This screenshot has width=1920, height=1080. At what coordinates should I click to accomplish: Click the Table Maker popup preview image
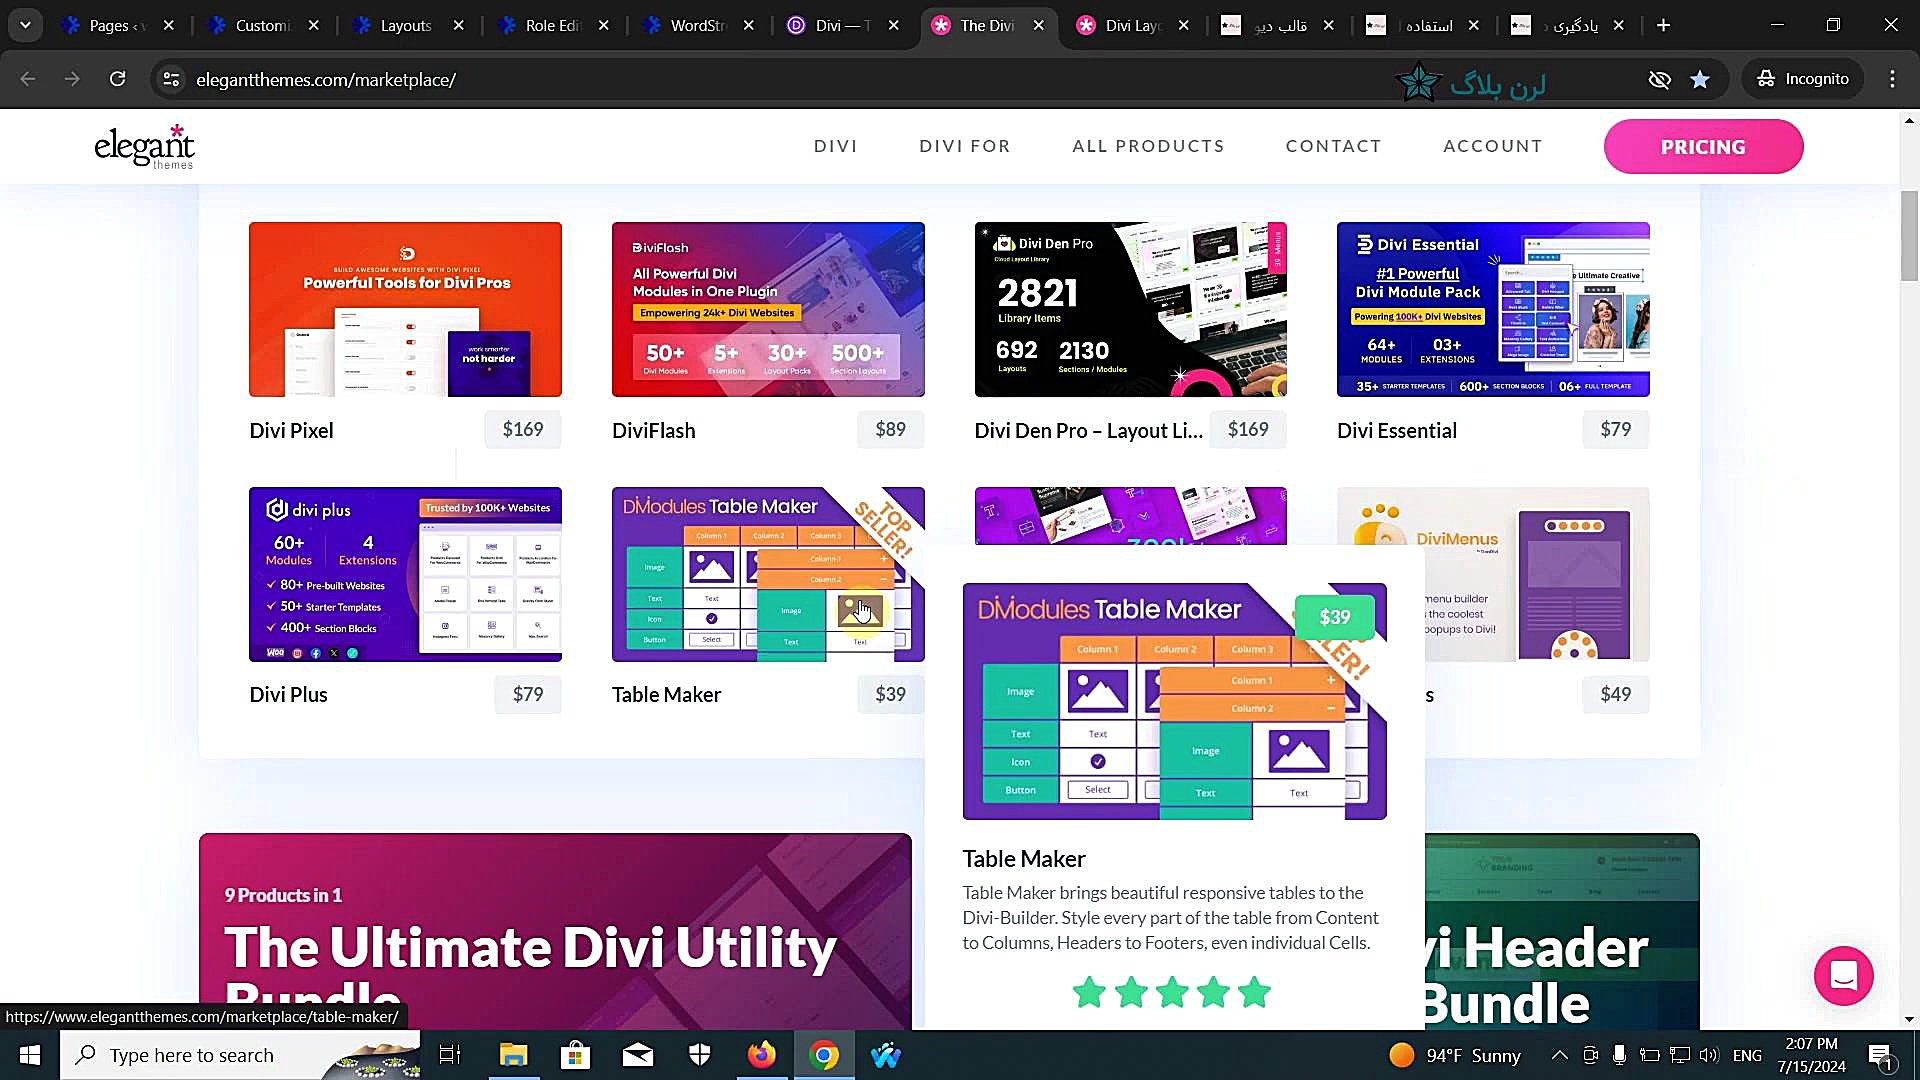click(1174, 701)
